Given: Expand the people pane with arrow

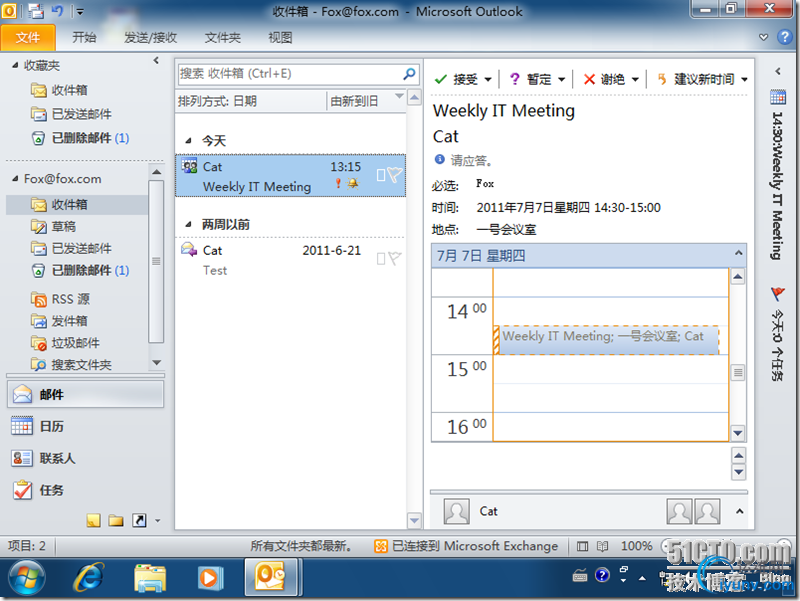Looking at the screenshot, I should [739, 511].
